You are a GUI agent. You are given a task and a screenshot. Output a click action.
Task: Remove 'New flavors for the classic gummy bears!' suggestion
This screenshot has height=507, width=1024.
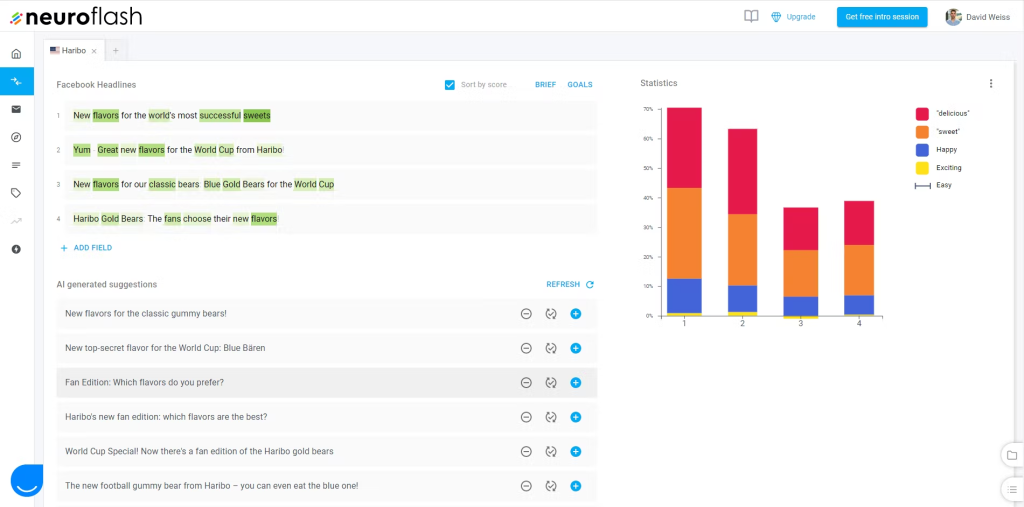pos(526,314)
